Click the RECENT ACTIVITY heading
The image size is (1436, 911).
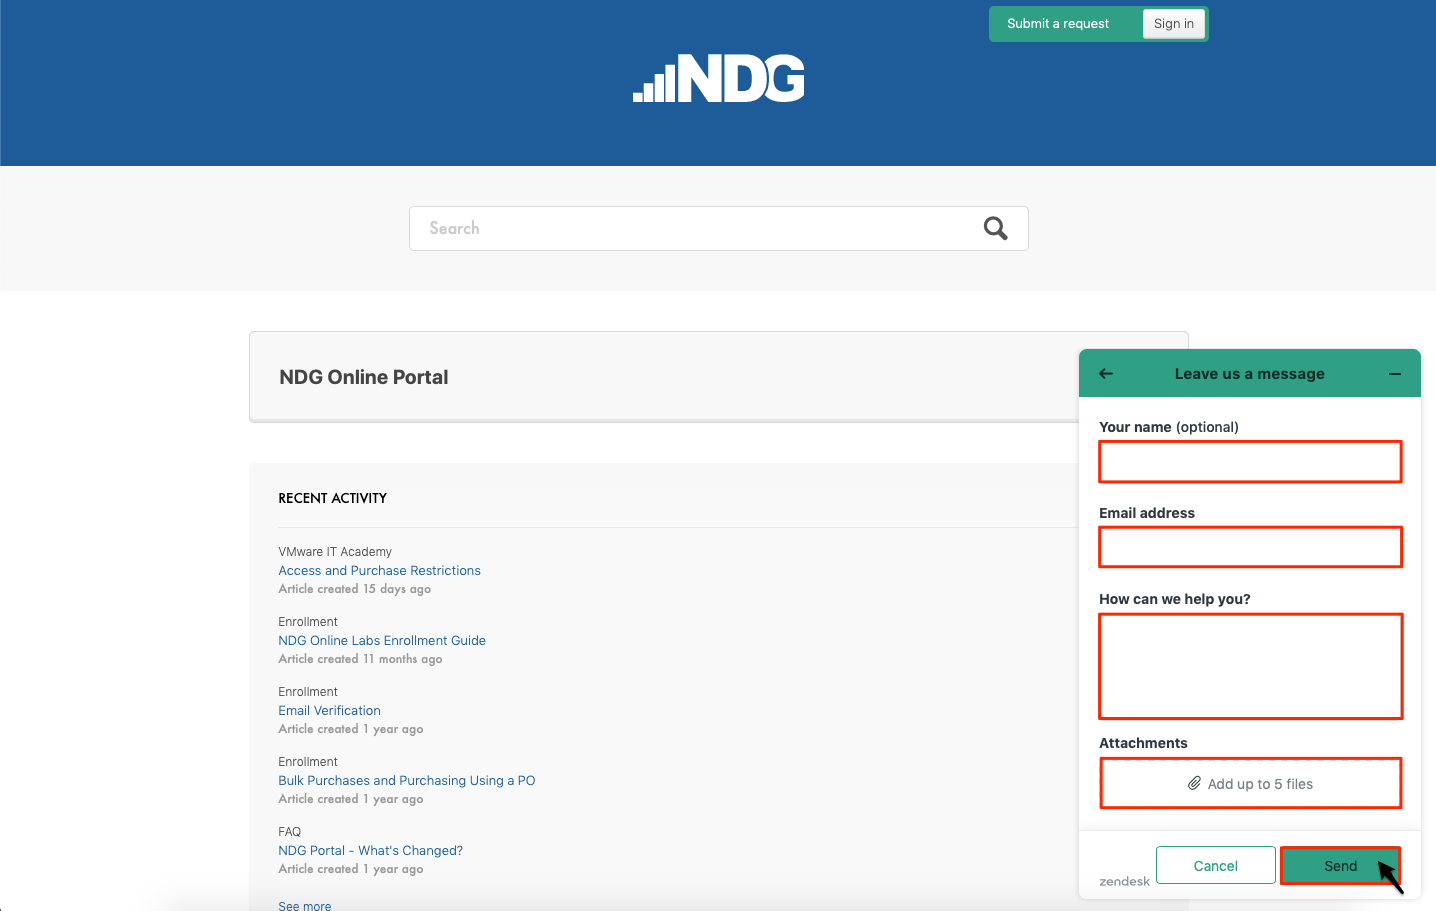tap(333, 498)
